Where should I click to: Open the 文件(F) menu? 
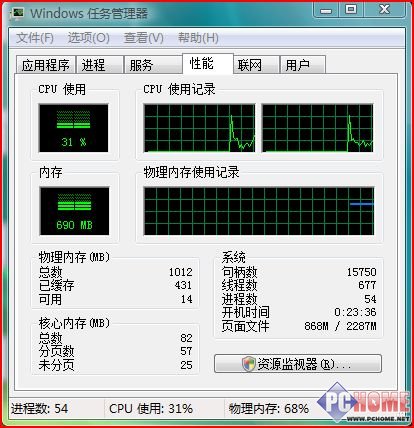[x=35, y=38]
